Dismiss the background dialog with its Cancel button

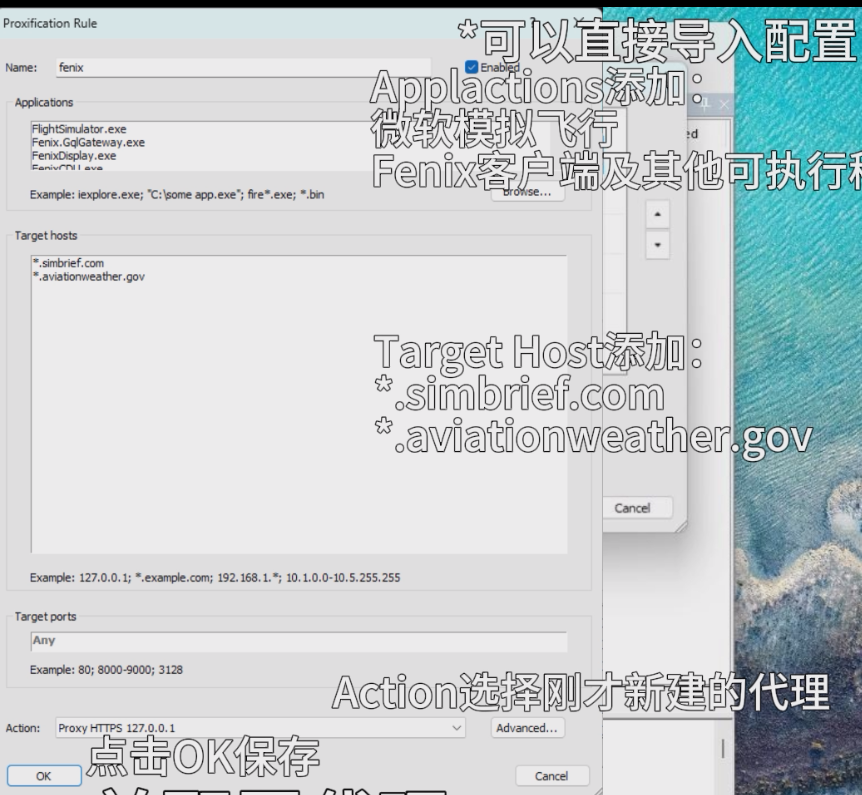tap(636, 508)
